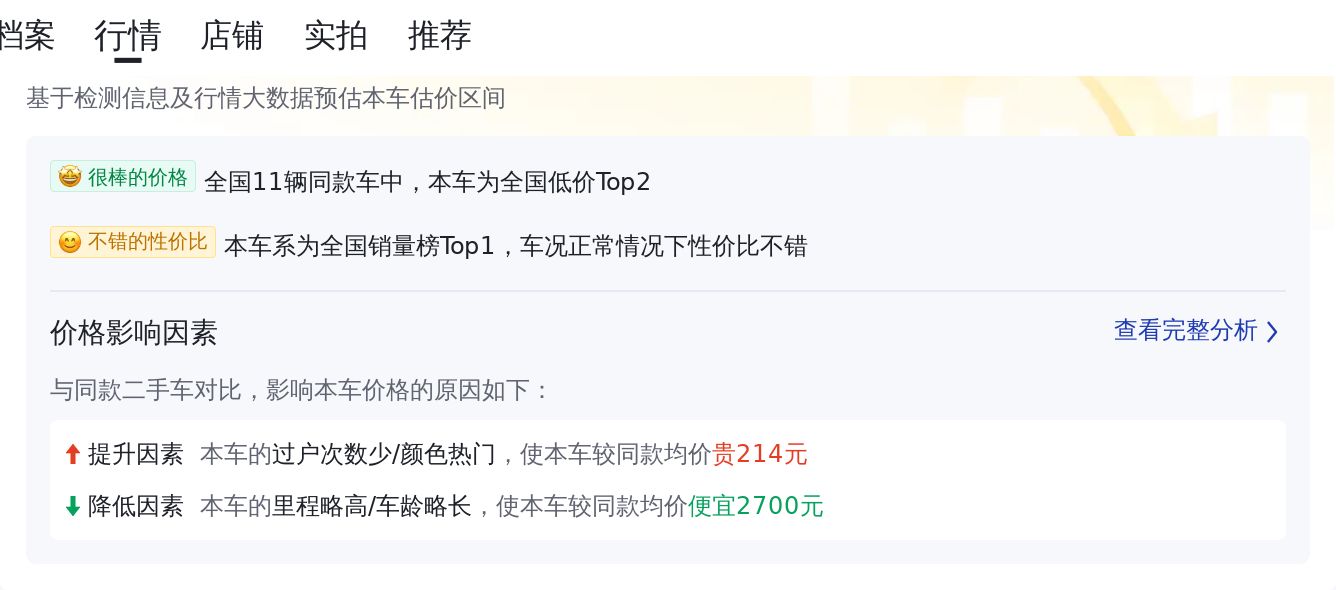Click the star-eyed emoji icon beside 很棒的价格
The image size is (1336, 590).
(70, 177)
